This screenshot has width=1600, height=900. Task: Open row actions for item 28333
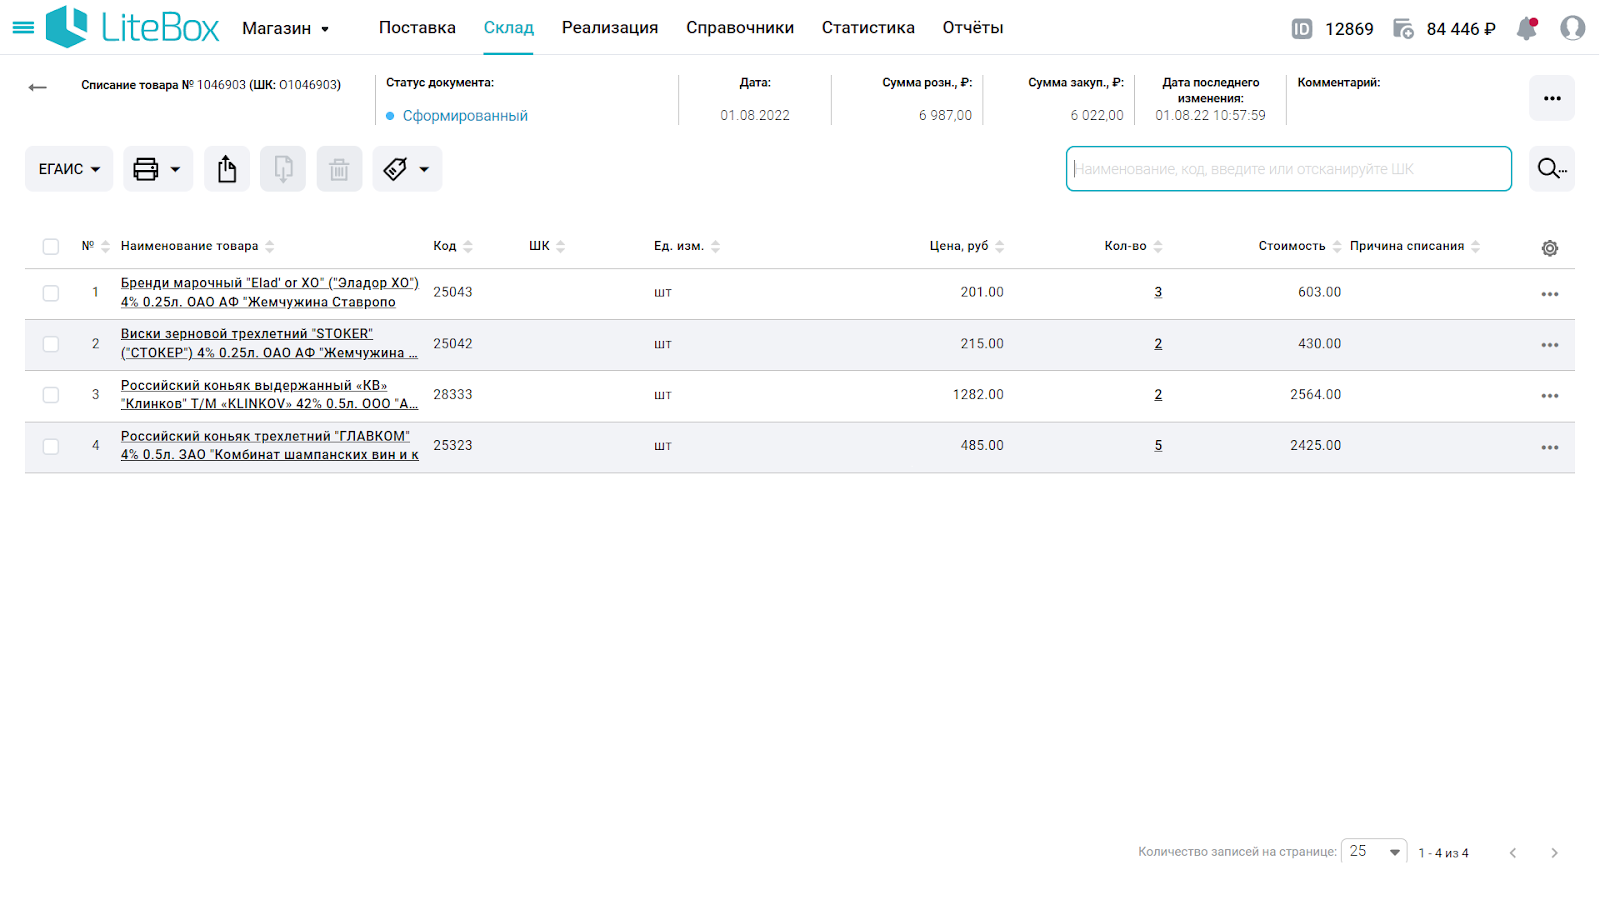(x=1550, y=396)
